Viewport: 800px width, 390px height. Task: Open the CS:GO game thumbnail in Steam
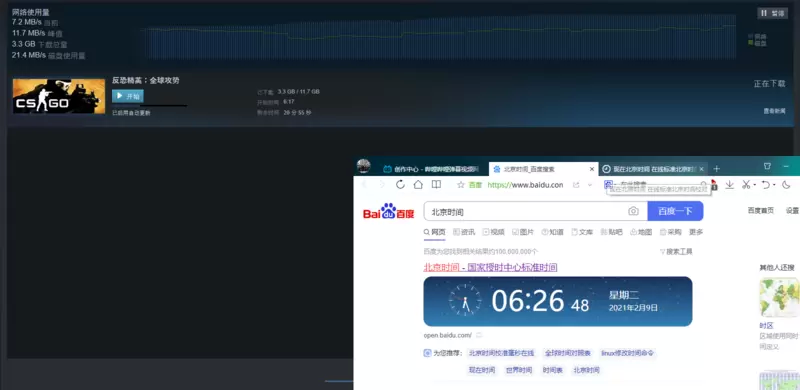[x=59, y=96]
